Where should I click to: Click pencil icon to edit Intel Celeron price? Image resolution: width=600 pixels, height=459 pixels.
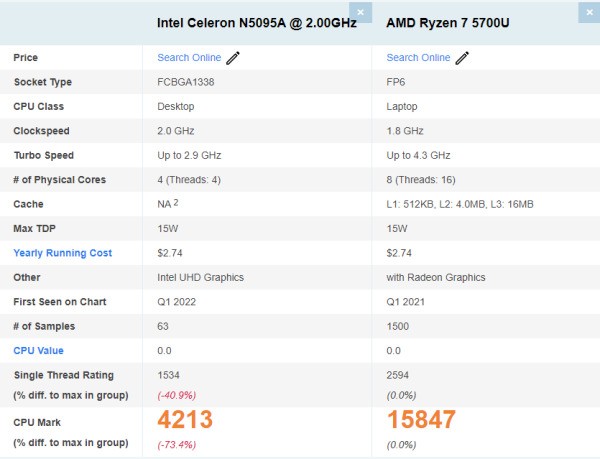click(233, 58)
